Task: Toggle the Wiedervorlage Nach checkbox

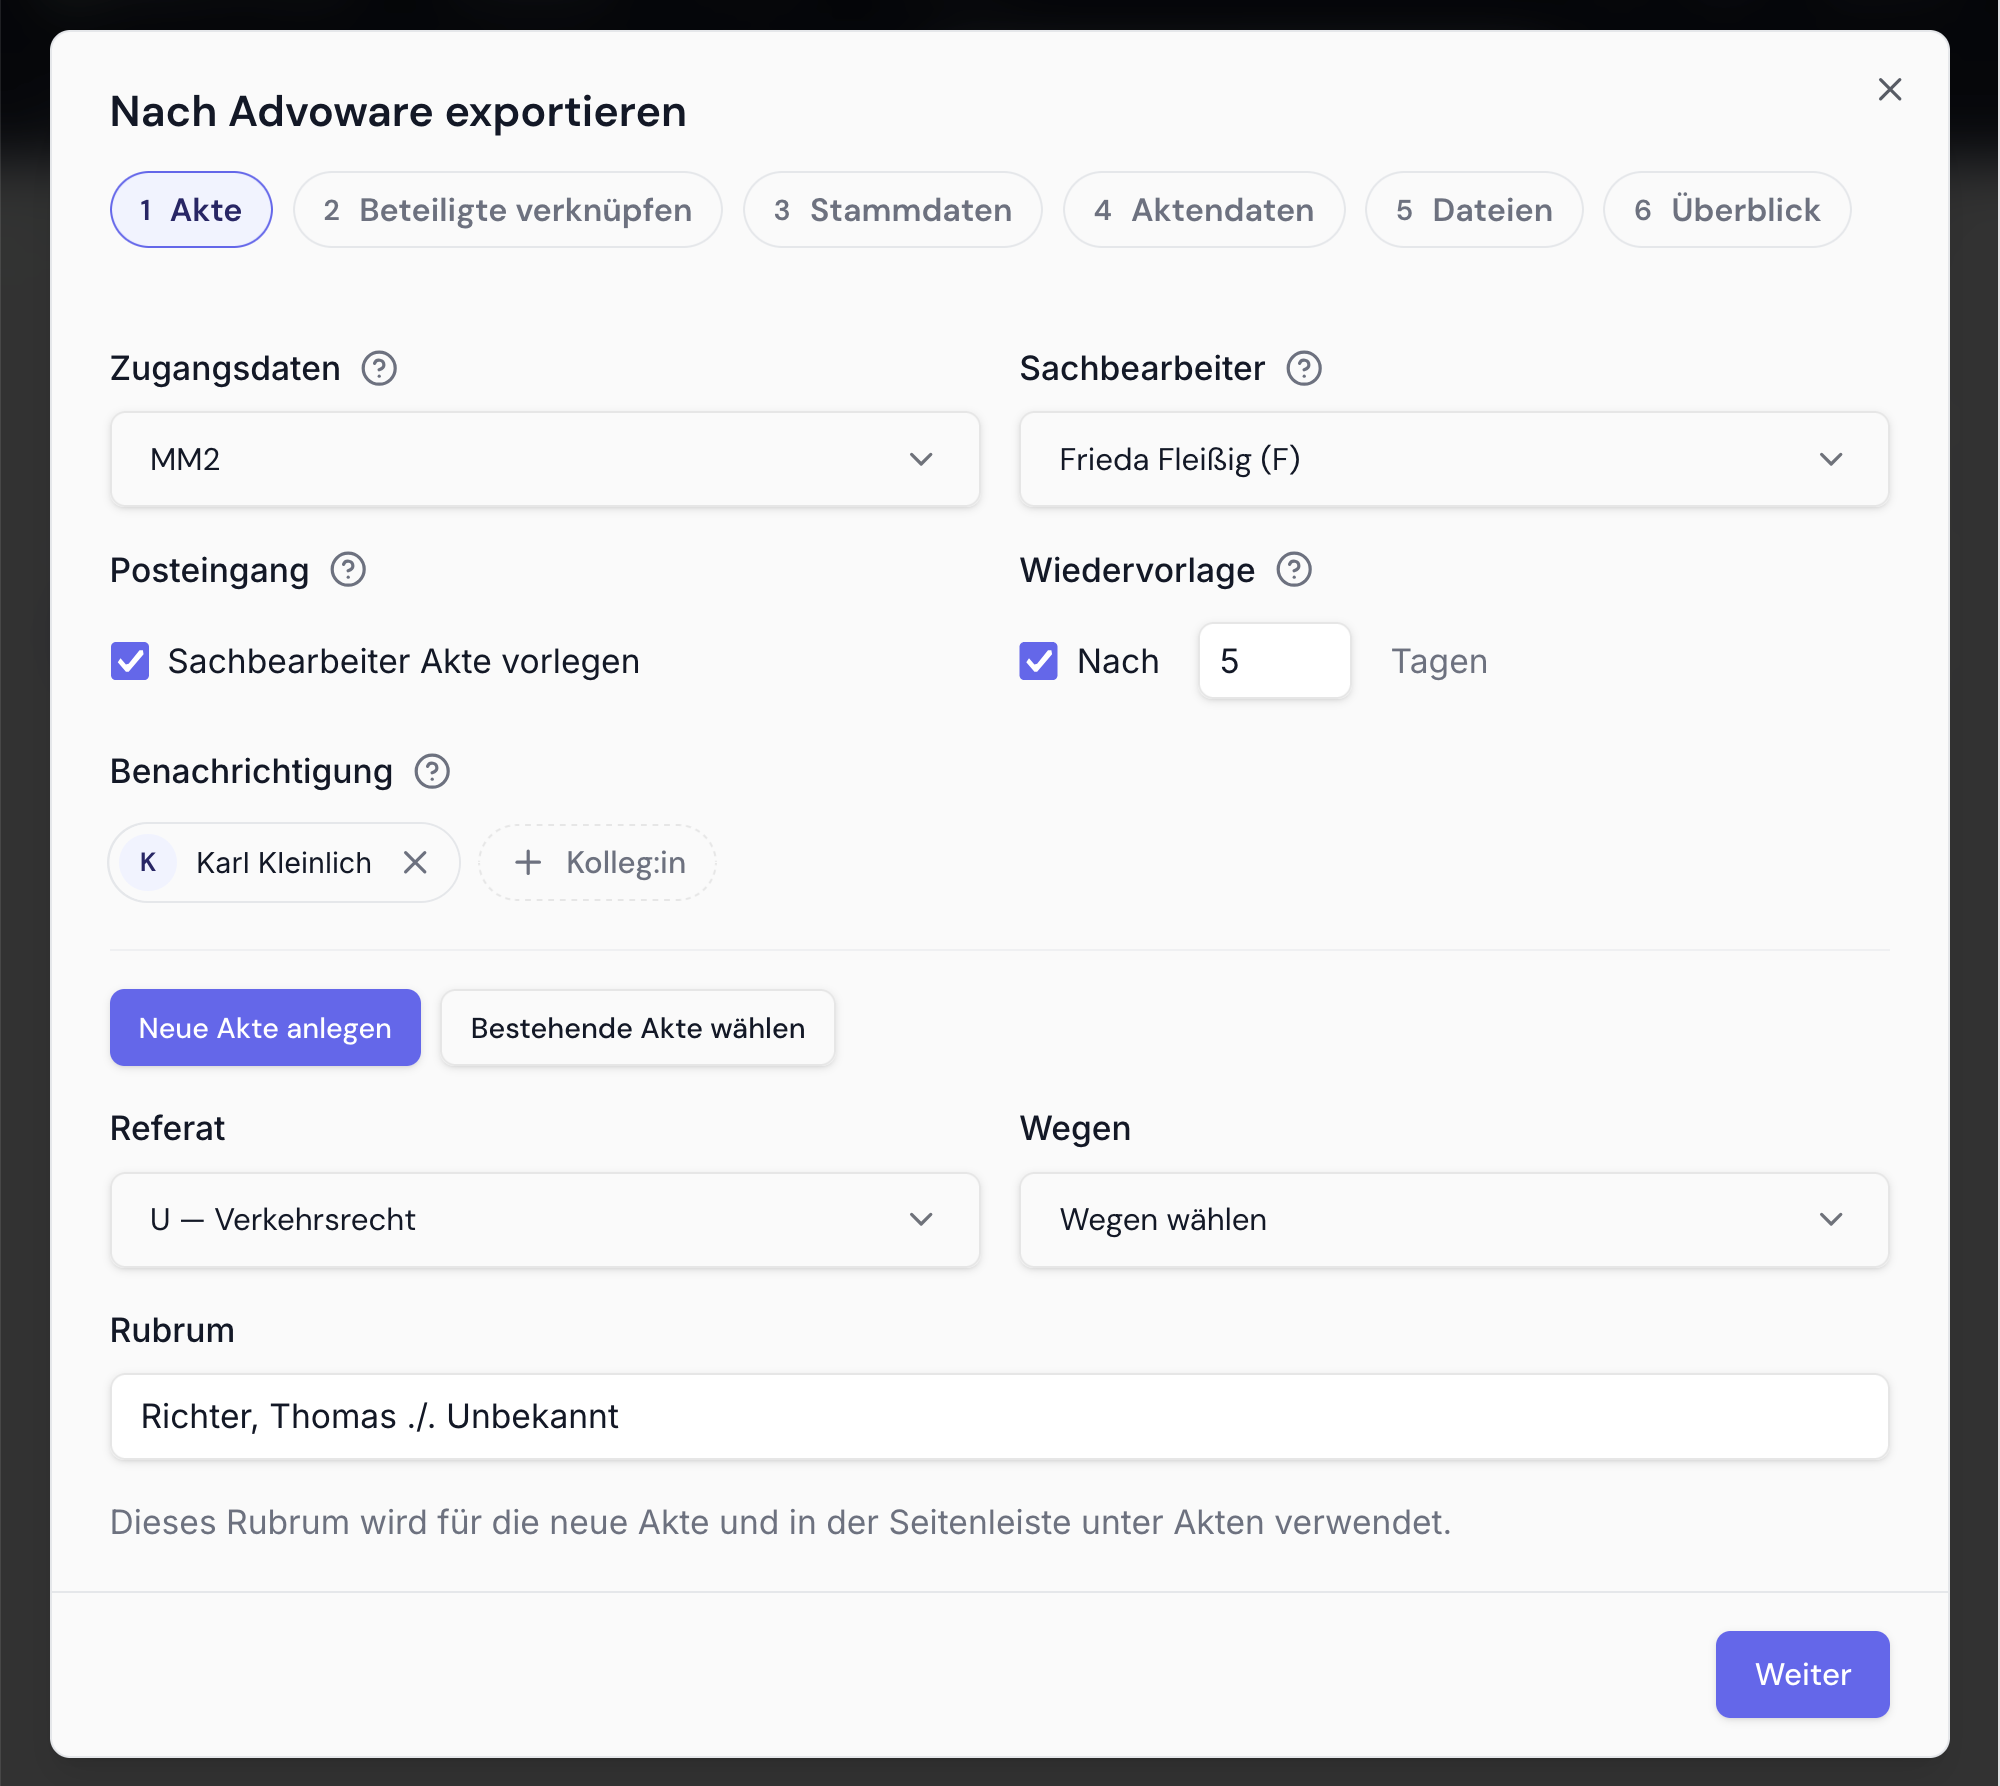Action: coord(1039,661)
